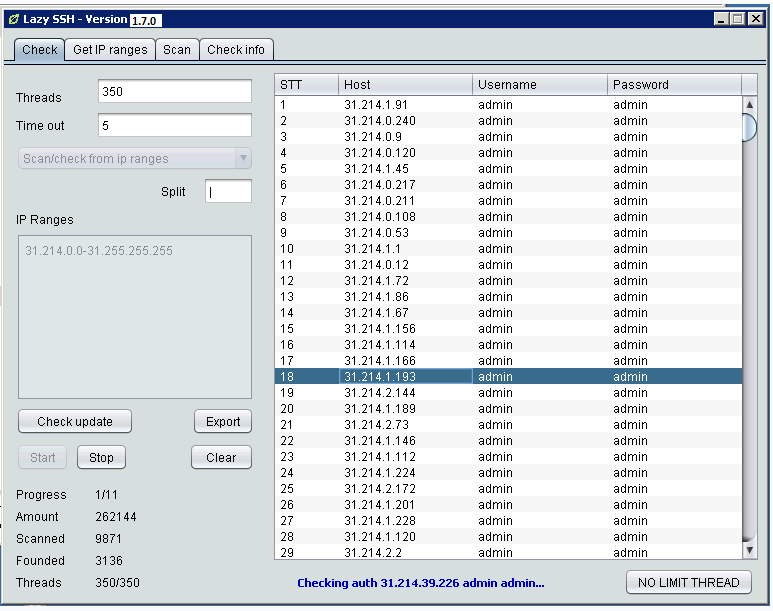Select host row 31.214.2.73
The height and width of the screenshot is (611, 773).
tap(508, 425)
